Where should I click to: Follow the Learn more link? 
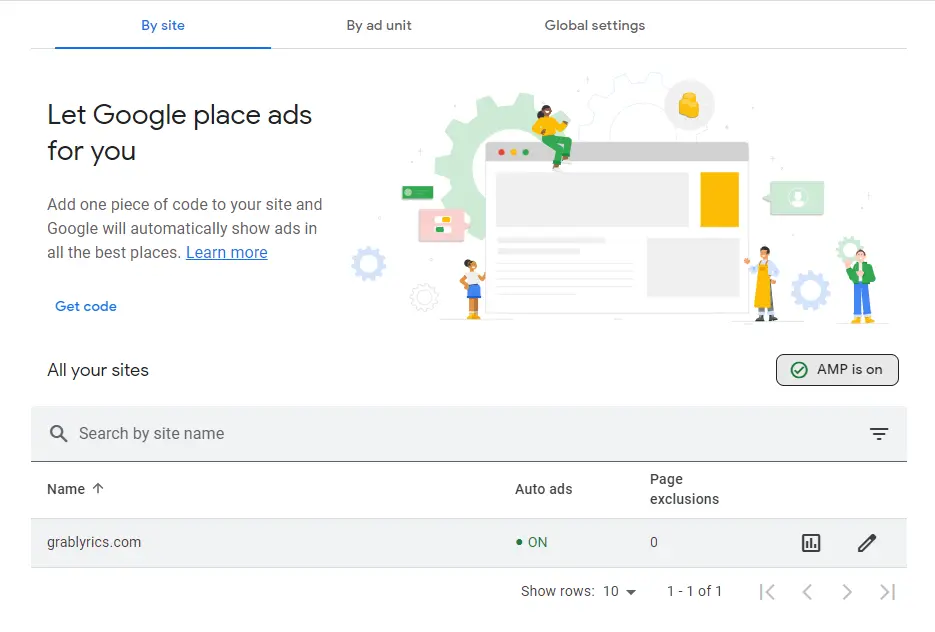tap(227, 253)
